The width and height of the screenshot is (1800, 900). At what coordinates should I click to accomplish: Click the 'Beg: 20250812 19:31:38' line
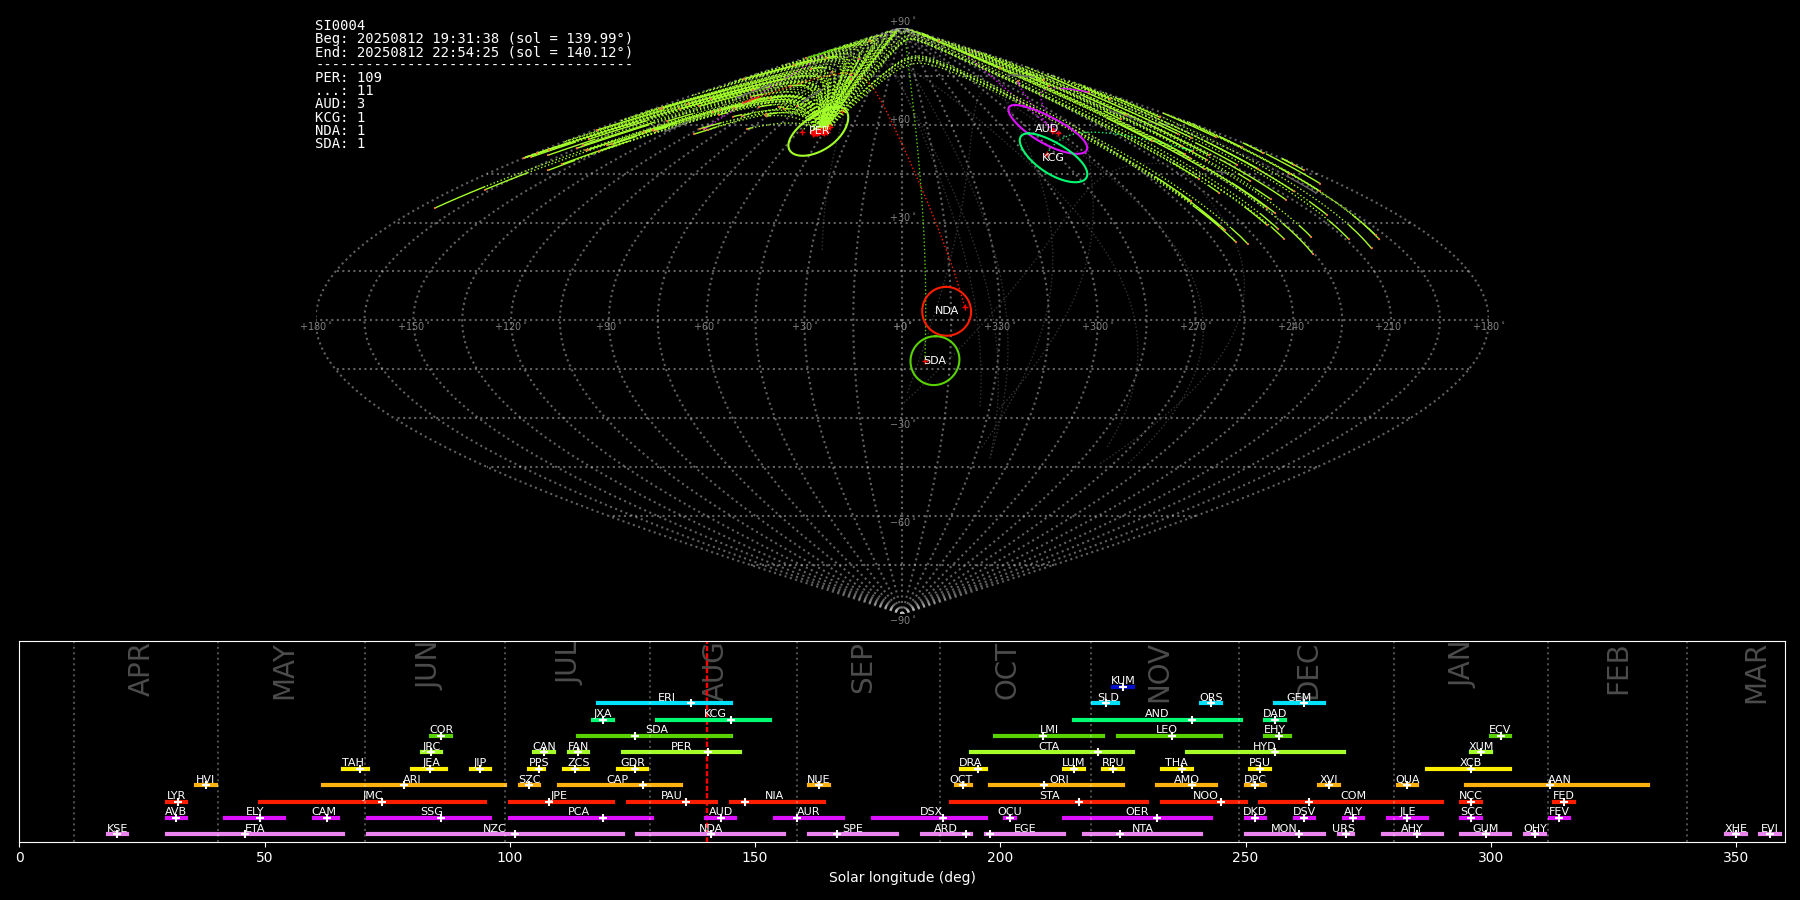pyautogui.click(x=474, y=39)
